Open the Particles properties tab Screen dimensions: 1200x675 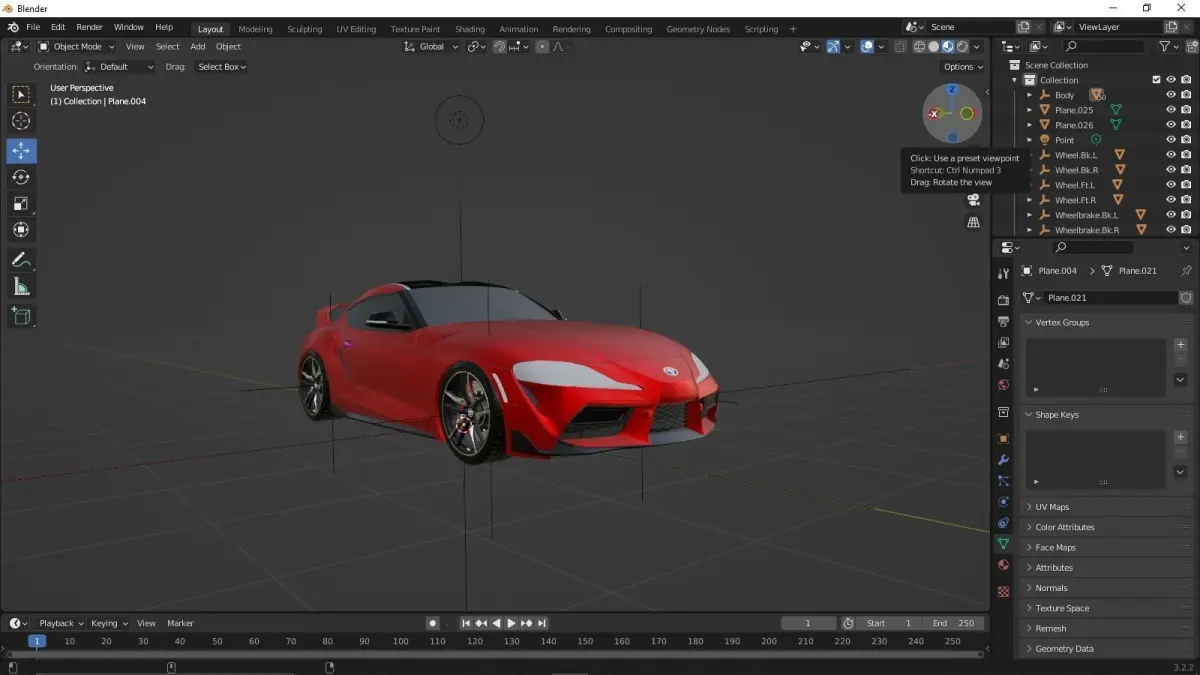[x=1003, y=481]
